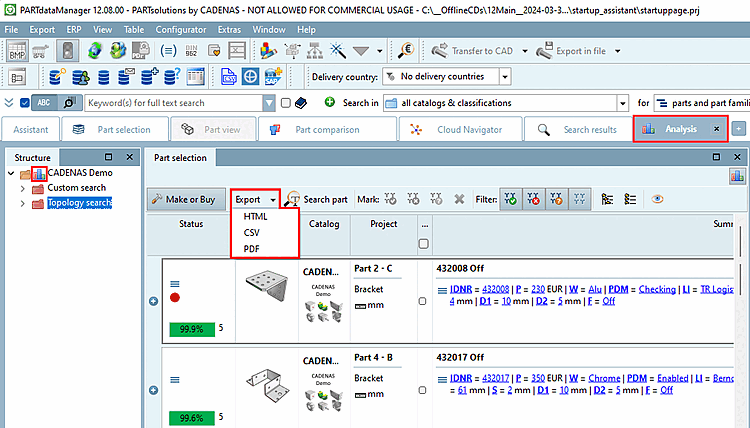Click the bar chart icon at Part selection right
This screenshot has width=750, height=428.
pos(737,176)
